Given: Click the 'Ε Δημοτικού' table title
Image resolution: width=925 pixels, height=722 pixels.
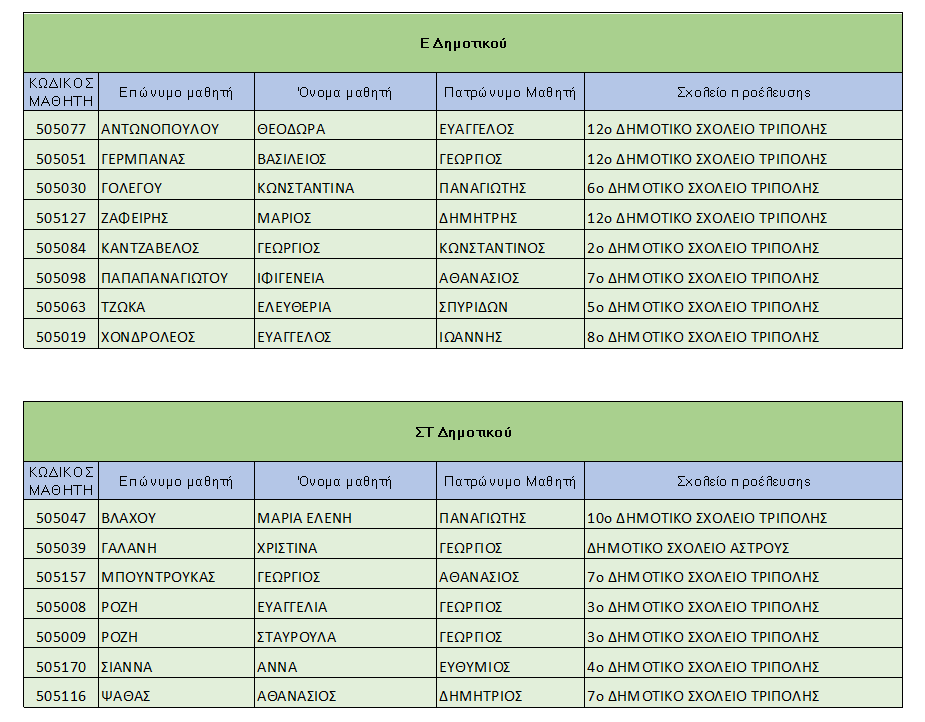Looking at the screenshot, I should coord(462,43).
